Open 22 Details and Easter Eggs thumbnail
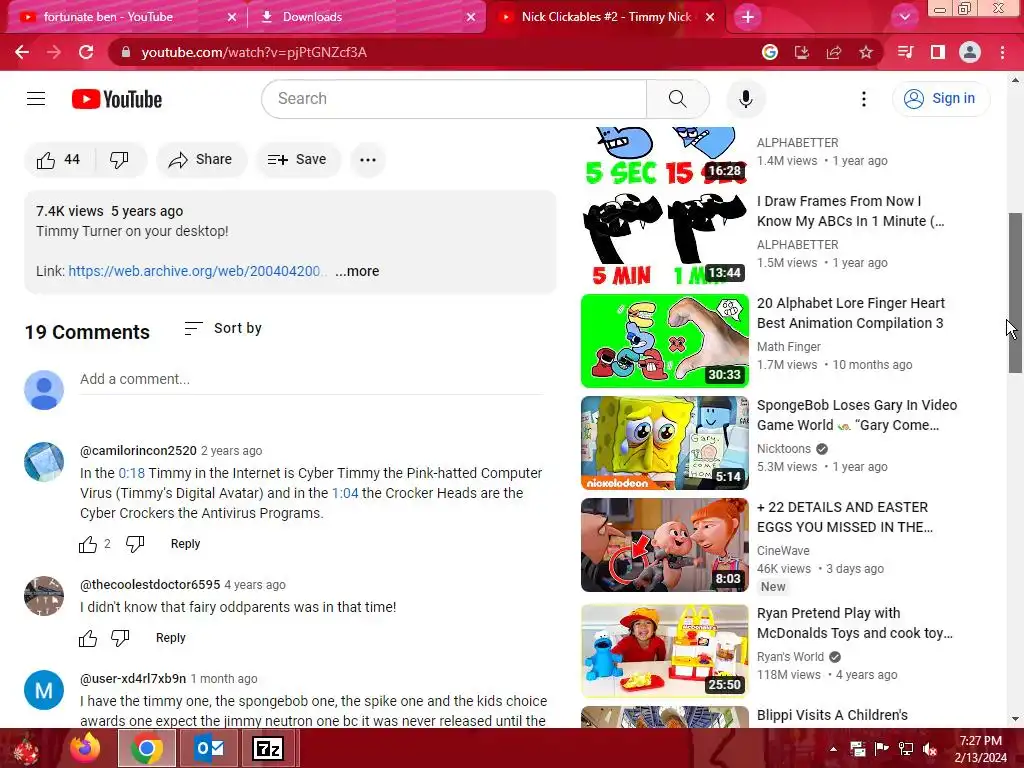The height and width of the screenshot is (768, 1024). (665, 545)
